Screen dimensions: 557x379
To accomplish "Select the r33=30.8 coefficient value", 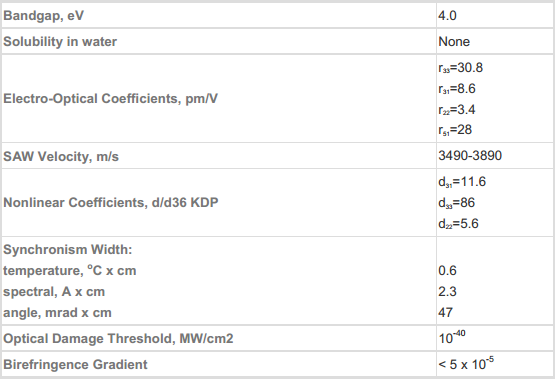I will (x=460, y=67).
